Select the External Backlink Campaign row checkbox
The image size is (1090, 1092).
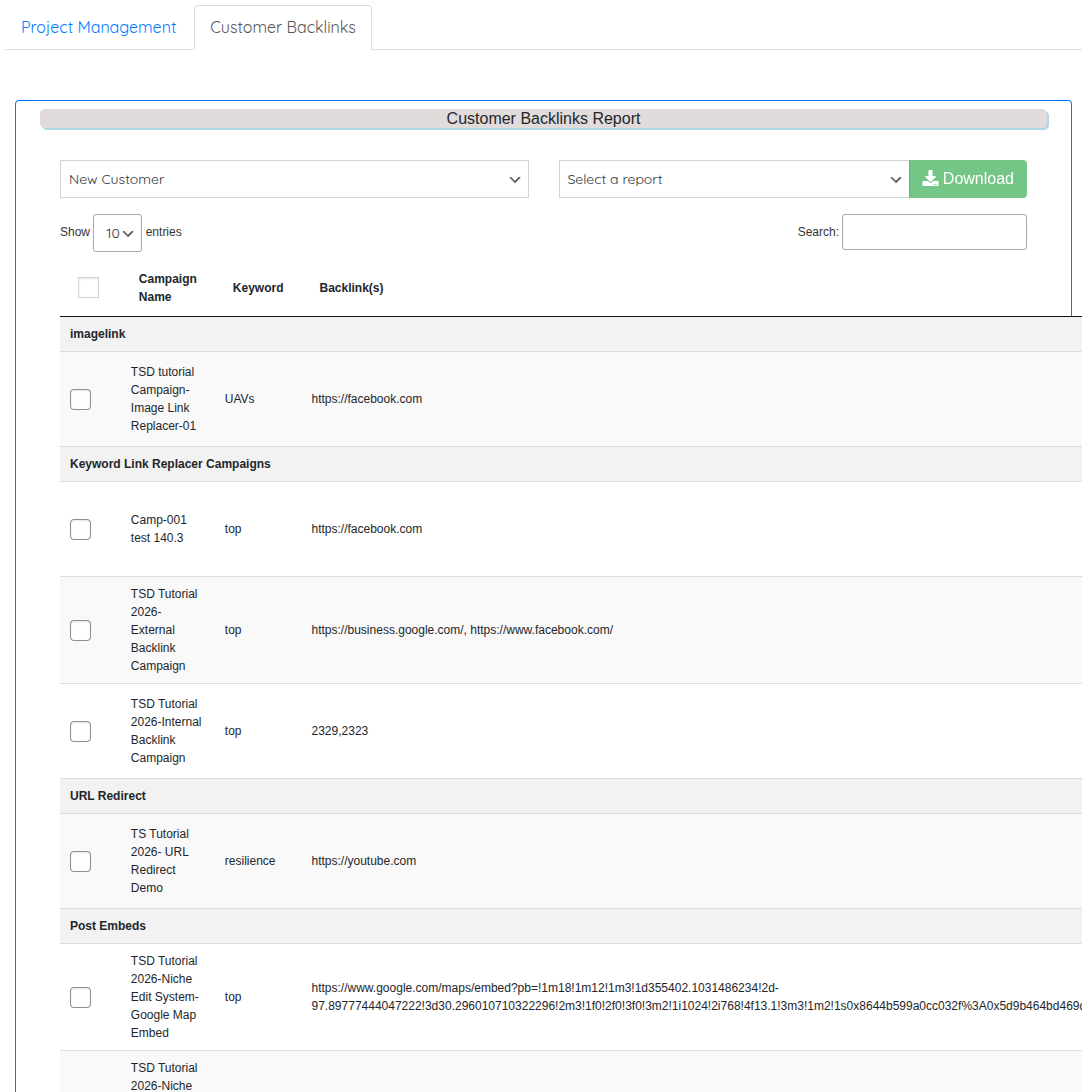(81, 630)
